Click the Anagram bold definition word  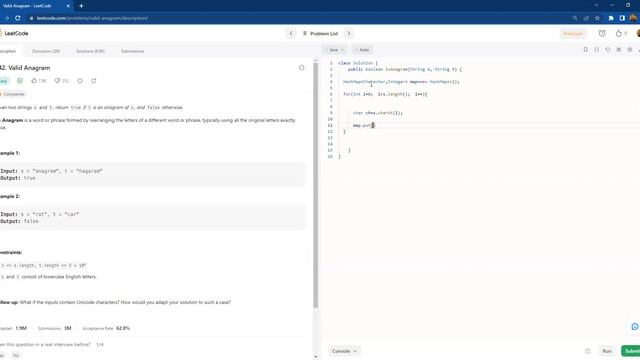click(x=12, y=120)
